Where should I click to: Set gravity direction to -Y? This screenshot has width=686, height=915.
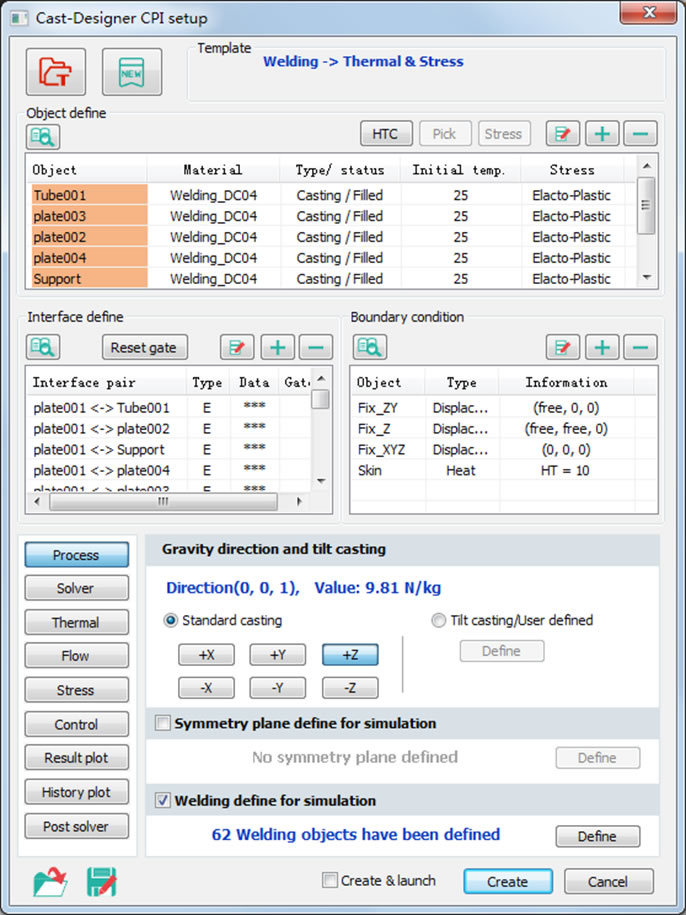coord(278,688)
